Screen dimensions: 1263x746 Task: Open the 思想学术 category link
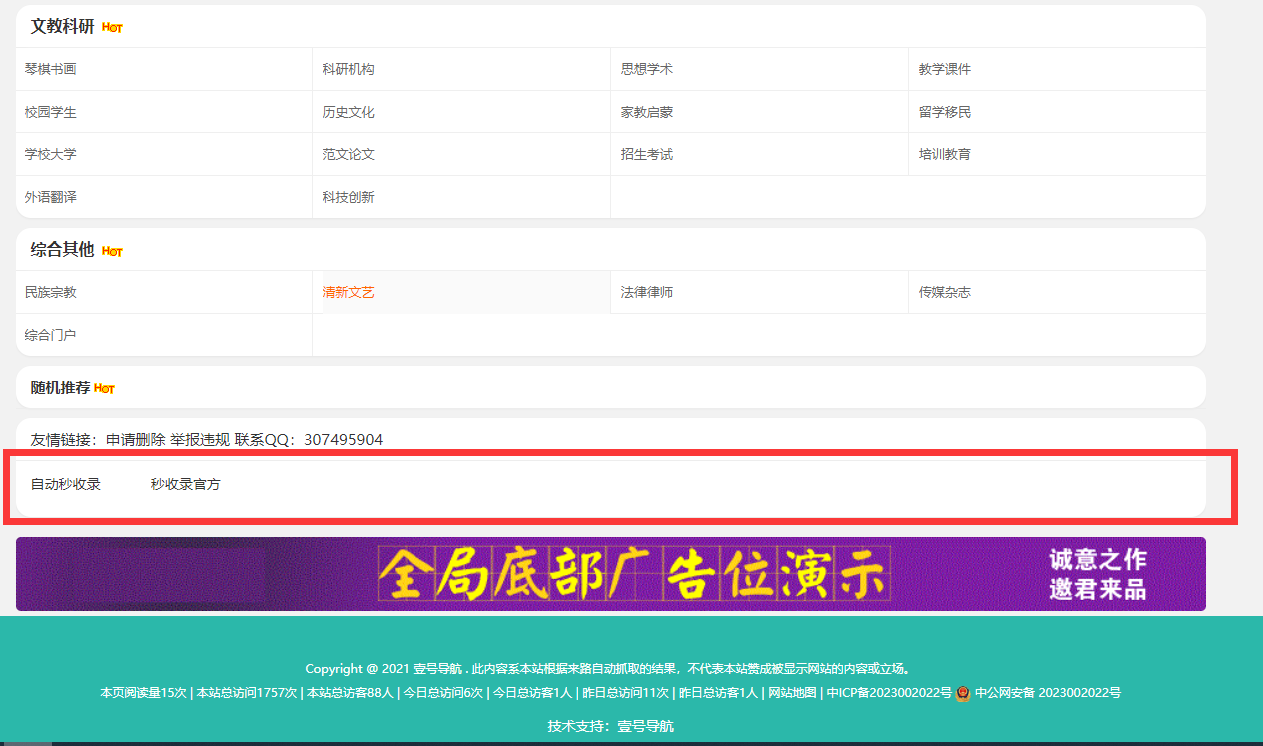point(646,70)
